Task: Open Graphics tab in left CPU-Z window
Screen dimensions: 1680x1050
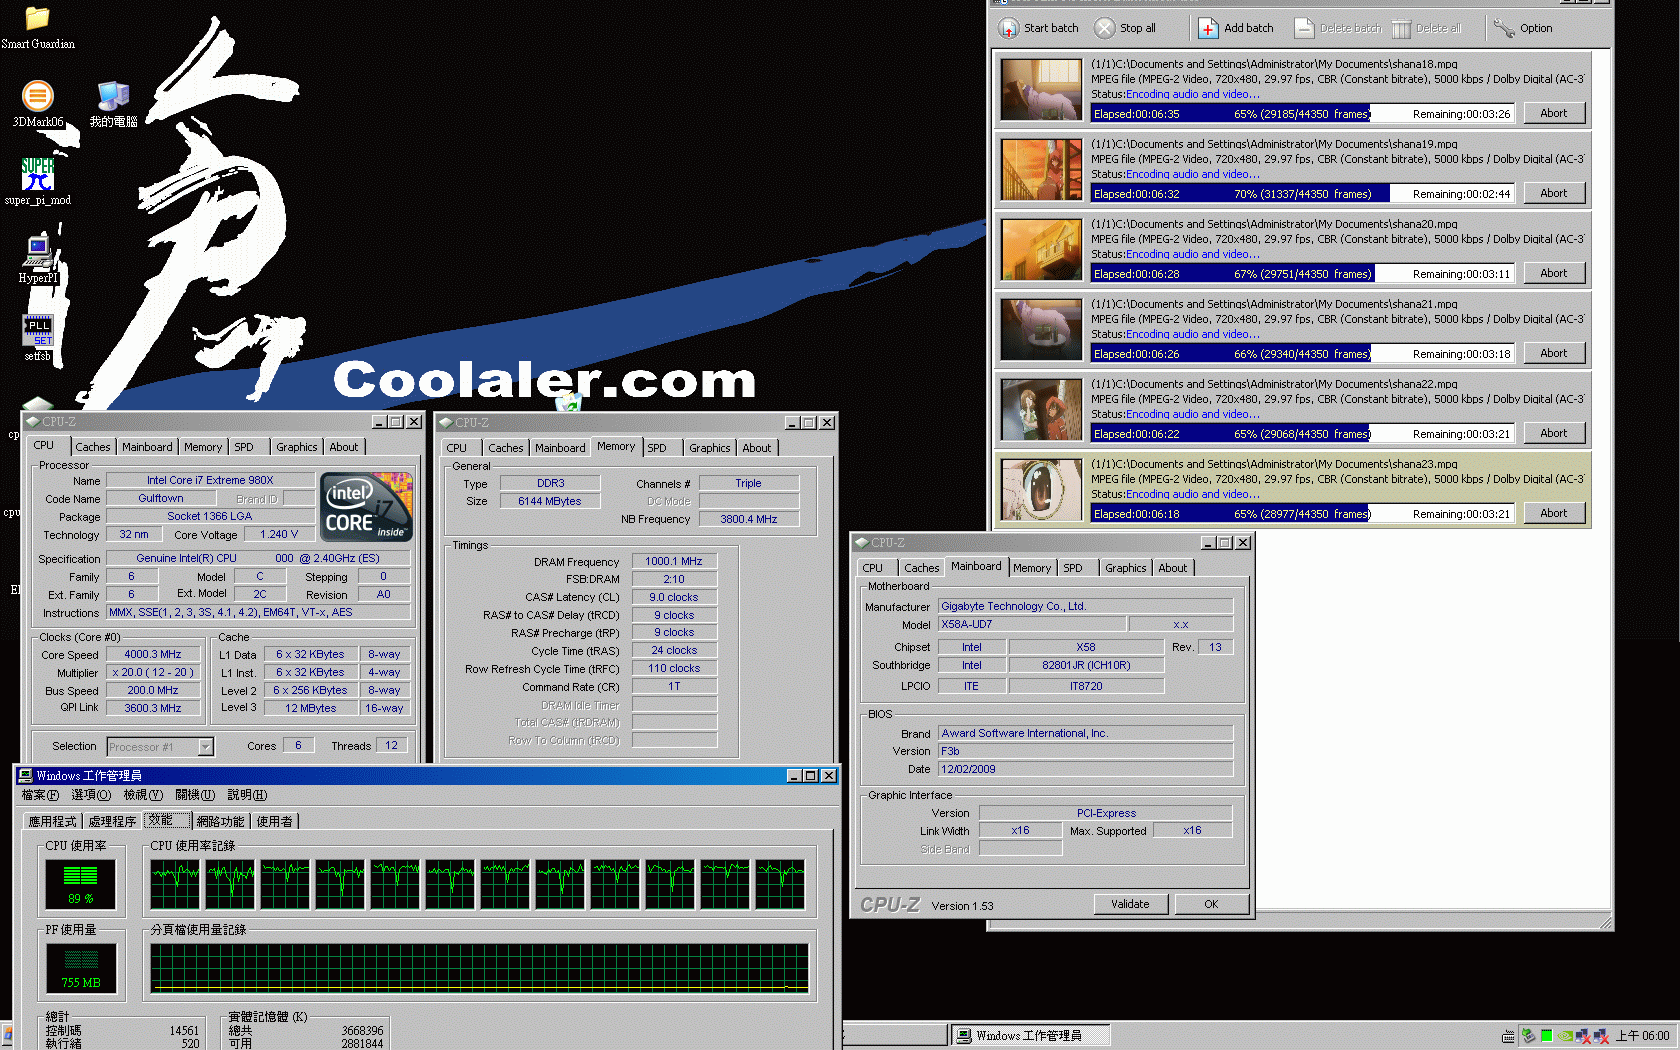Action: click(x=296, y=447)
